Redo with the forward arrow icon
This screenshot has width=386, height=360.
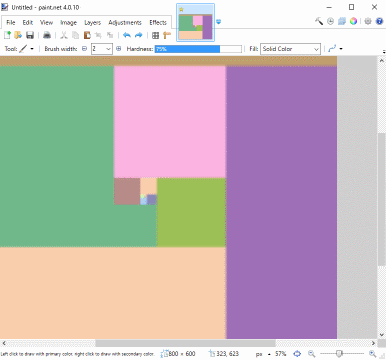(x=139, y=35)
